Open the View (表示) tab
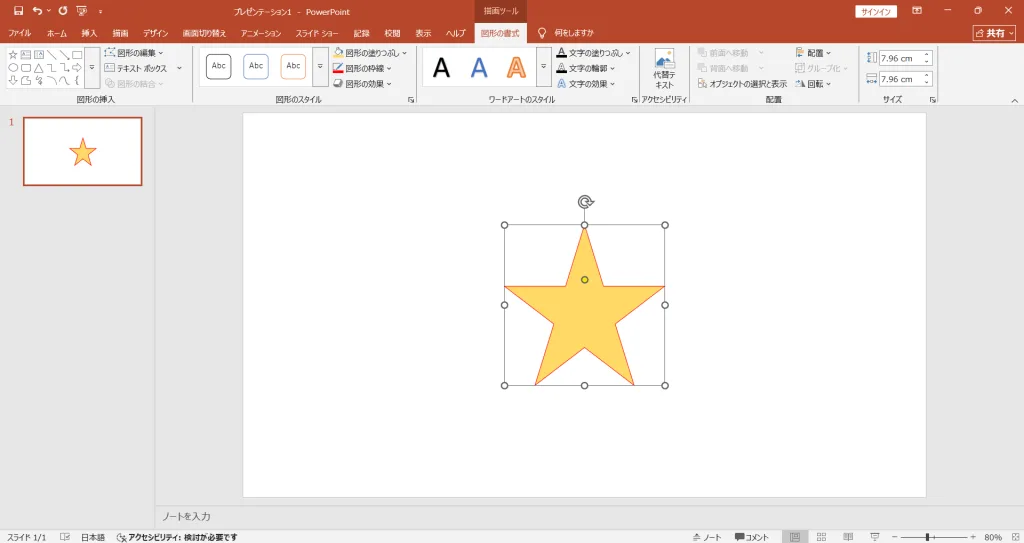This screenshot has width=1024, height=543. pos(423,33)
